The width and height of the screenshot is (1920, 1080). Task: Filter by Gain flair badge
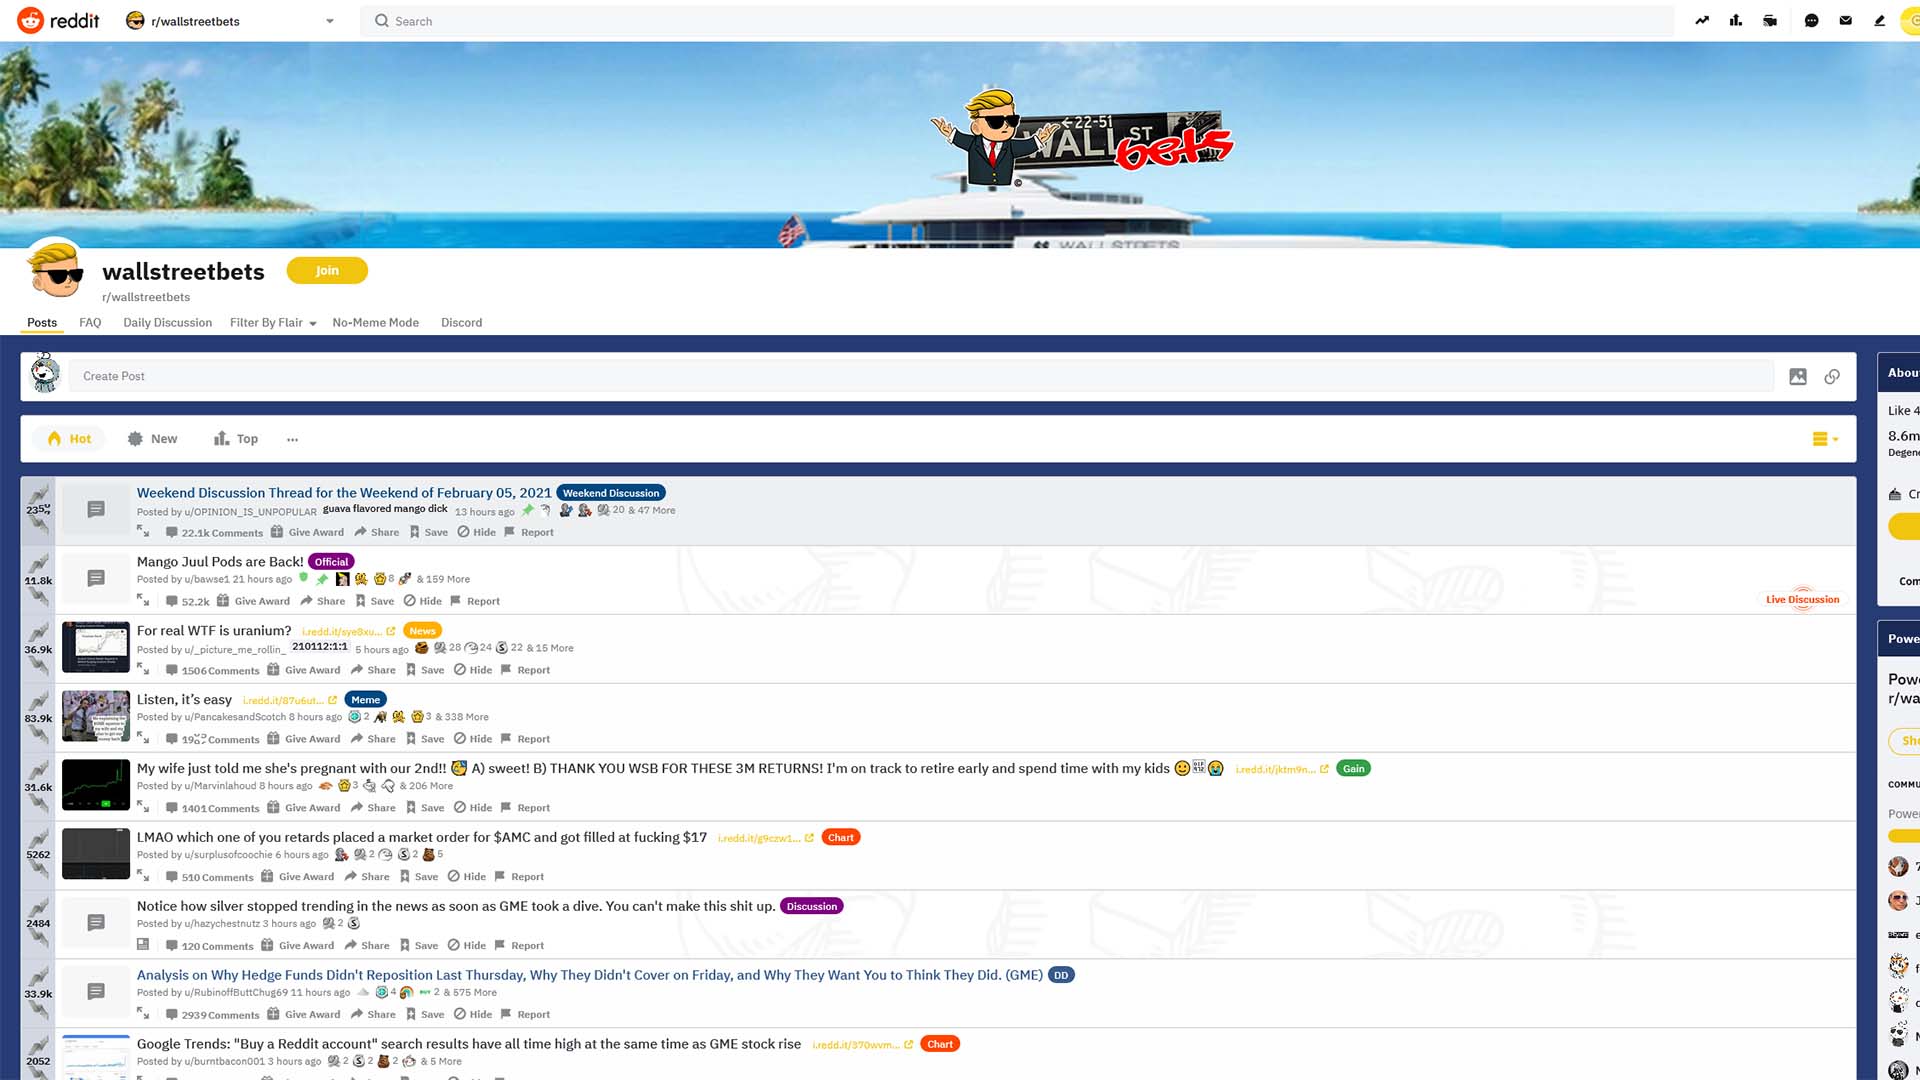coord(1353,769)
